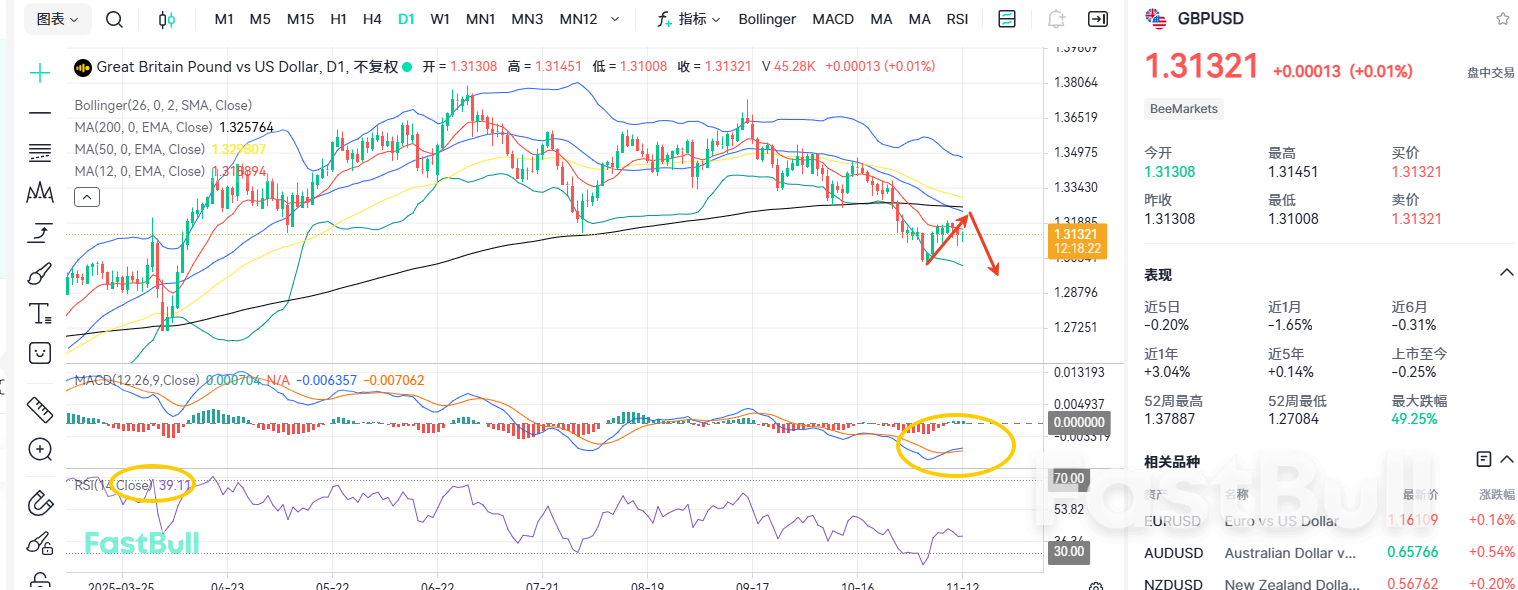Select the crosshair cursor tool

40,72
